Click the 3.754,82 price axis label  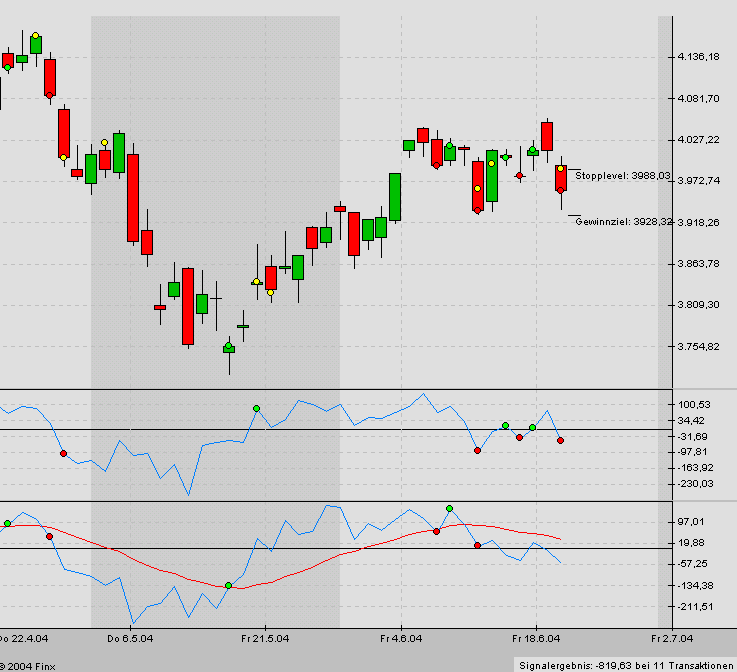[x=699, y=347]
